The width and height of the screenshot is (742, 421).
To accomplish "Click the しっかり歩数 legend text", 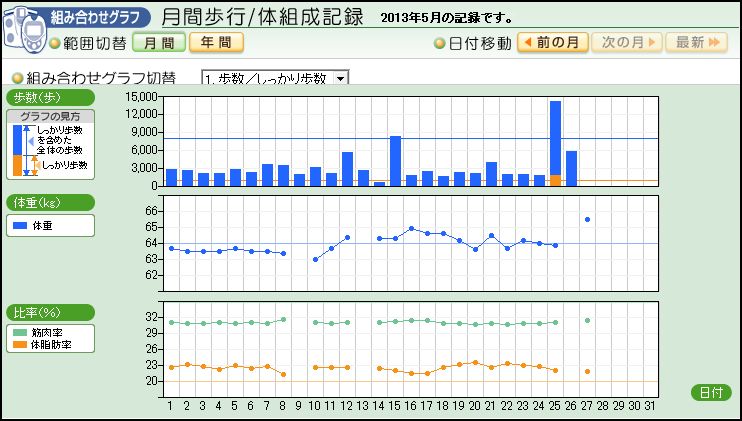I will (64, 165).
